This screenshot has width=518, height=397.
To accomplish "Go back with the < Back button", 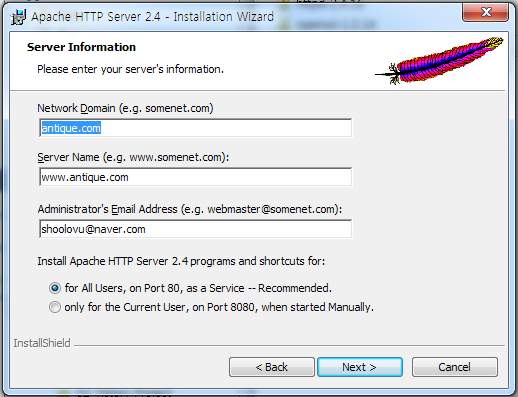I will coord(272,367).
